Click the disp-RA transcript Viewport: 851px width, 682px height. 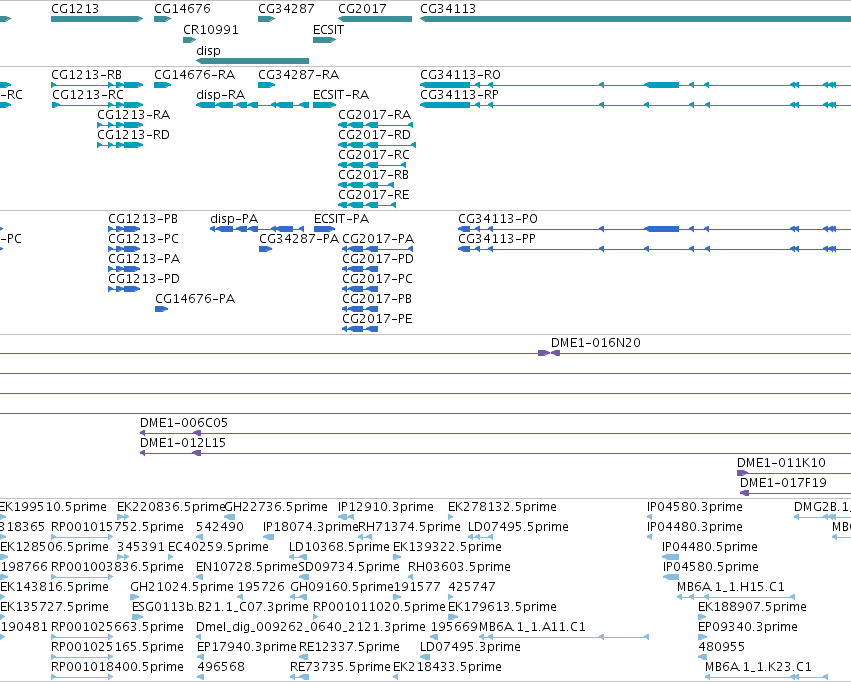click(x=252, y=105)
